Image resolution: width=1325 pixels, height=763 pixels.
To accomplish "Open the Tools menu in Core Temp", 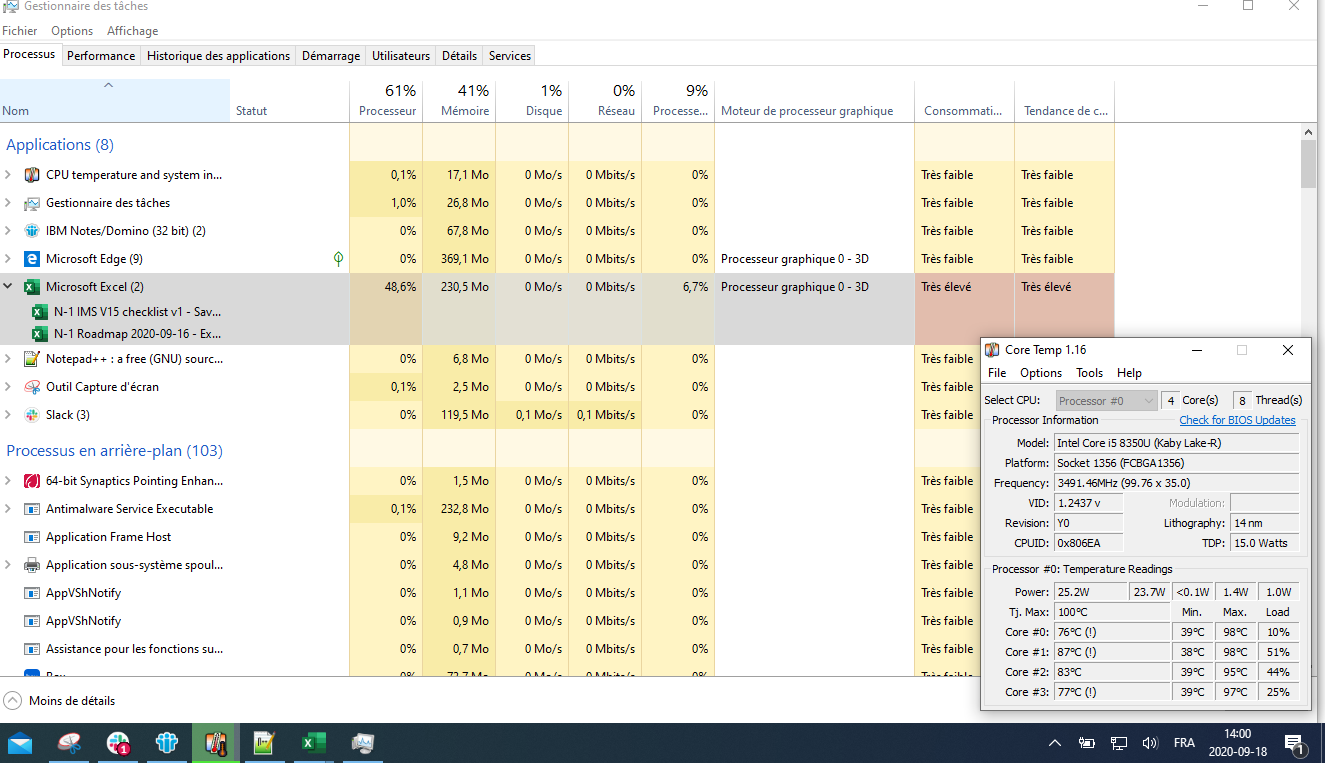I will pyautogui.click(x=1089, y=373).
